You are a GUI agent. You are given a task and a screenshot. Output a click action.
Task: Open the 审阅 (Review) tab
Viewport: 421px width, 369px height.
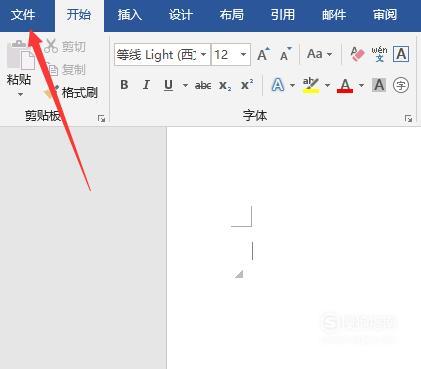pos(385,15)
